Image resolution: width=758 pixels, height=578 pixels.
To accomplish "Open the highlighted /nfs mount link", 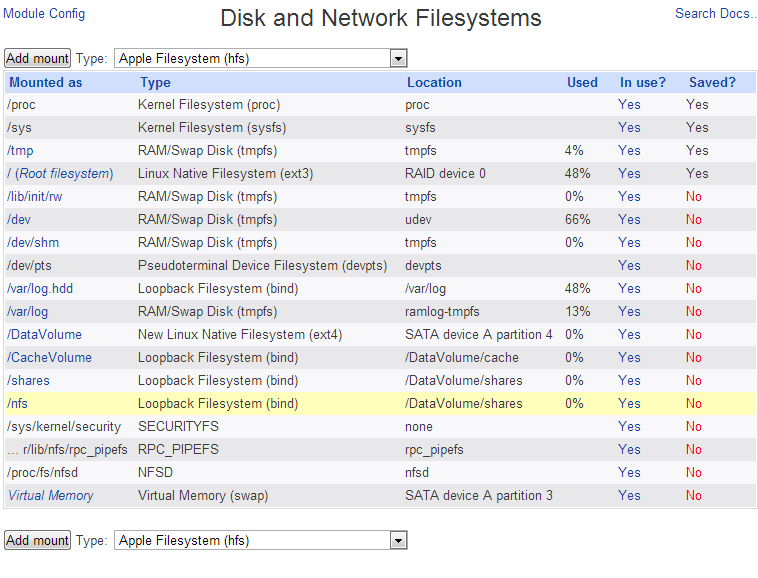I will pyautogui.click(x=17, y=404).
